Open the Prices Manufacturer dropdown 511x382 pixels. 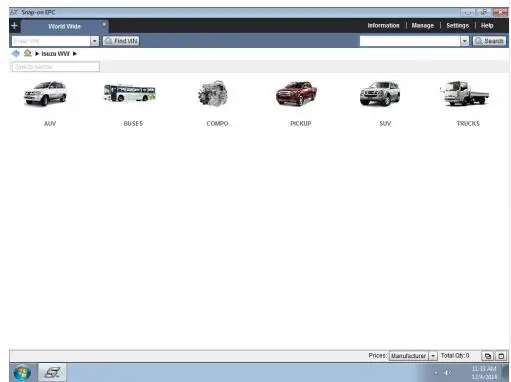pyautogui.click(x=413, y=356)
